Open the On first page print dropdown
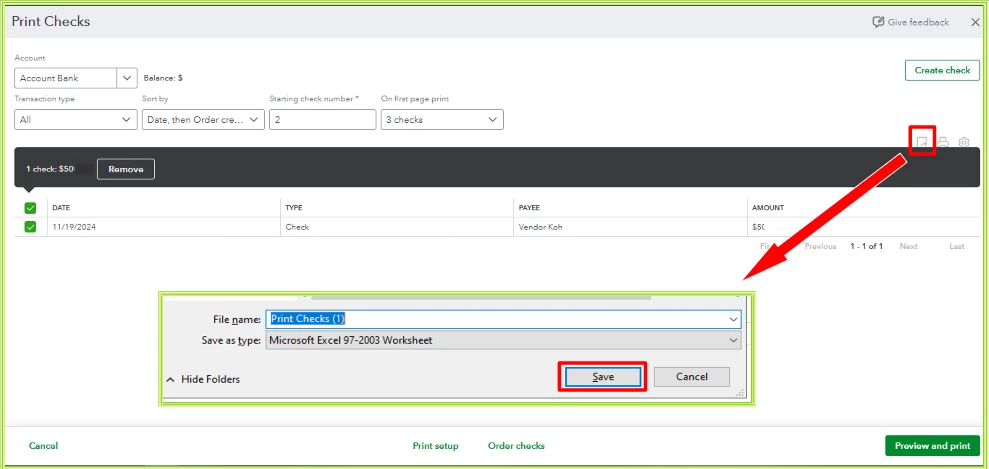Image resolution: width=989 pixels, height=469 pixels. pos(442,119)
